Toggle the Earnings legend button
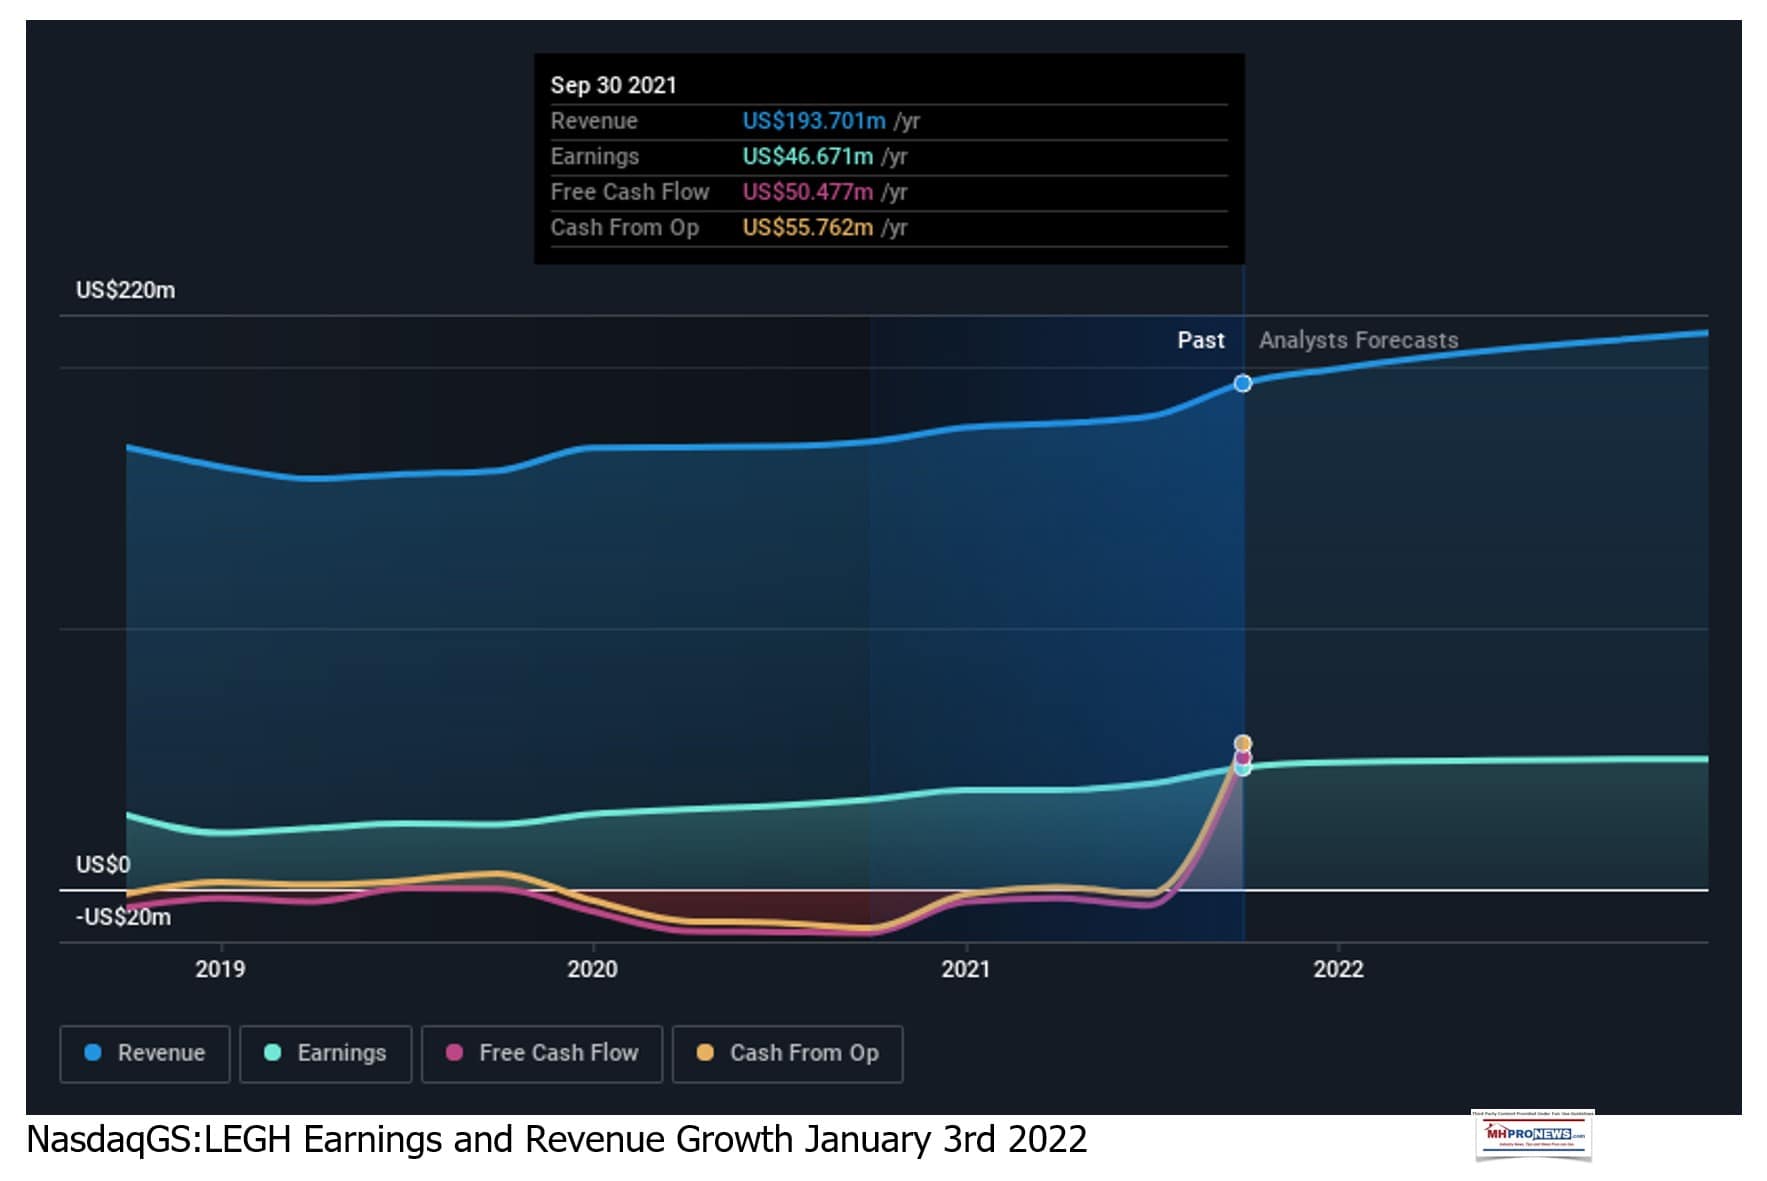The width and height of the screenshot is (1767, 1181). coord(326,1053)
